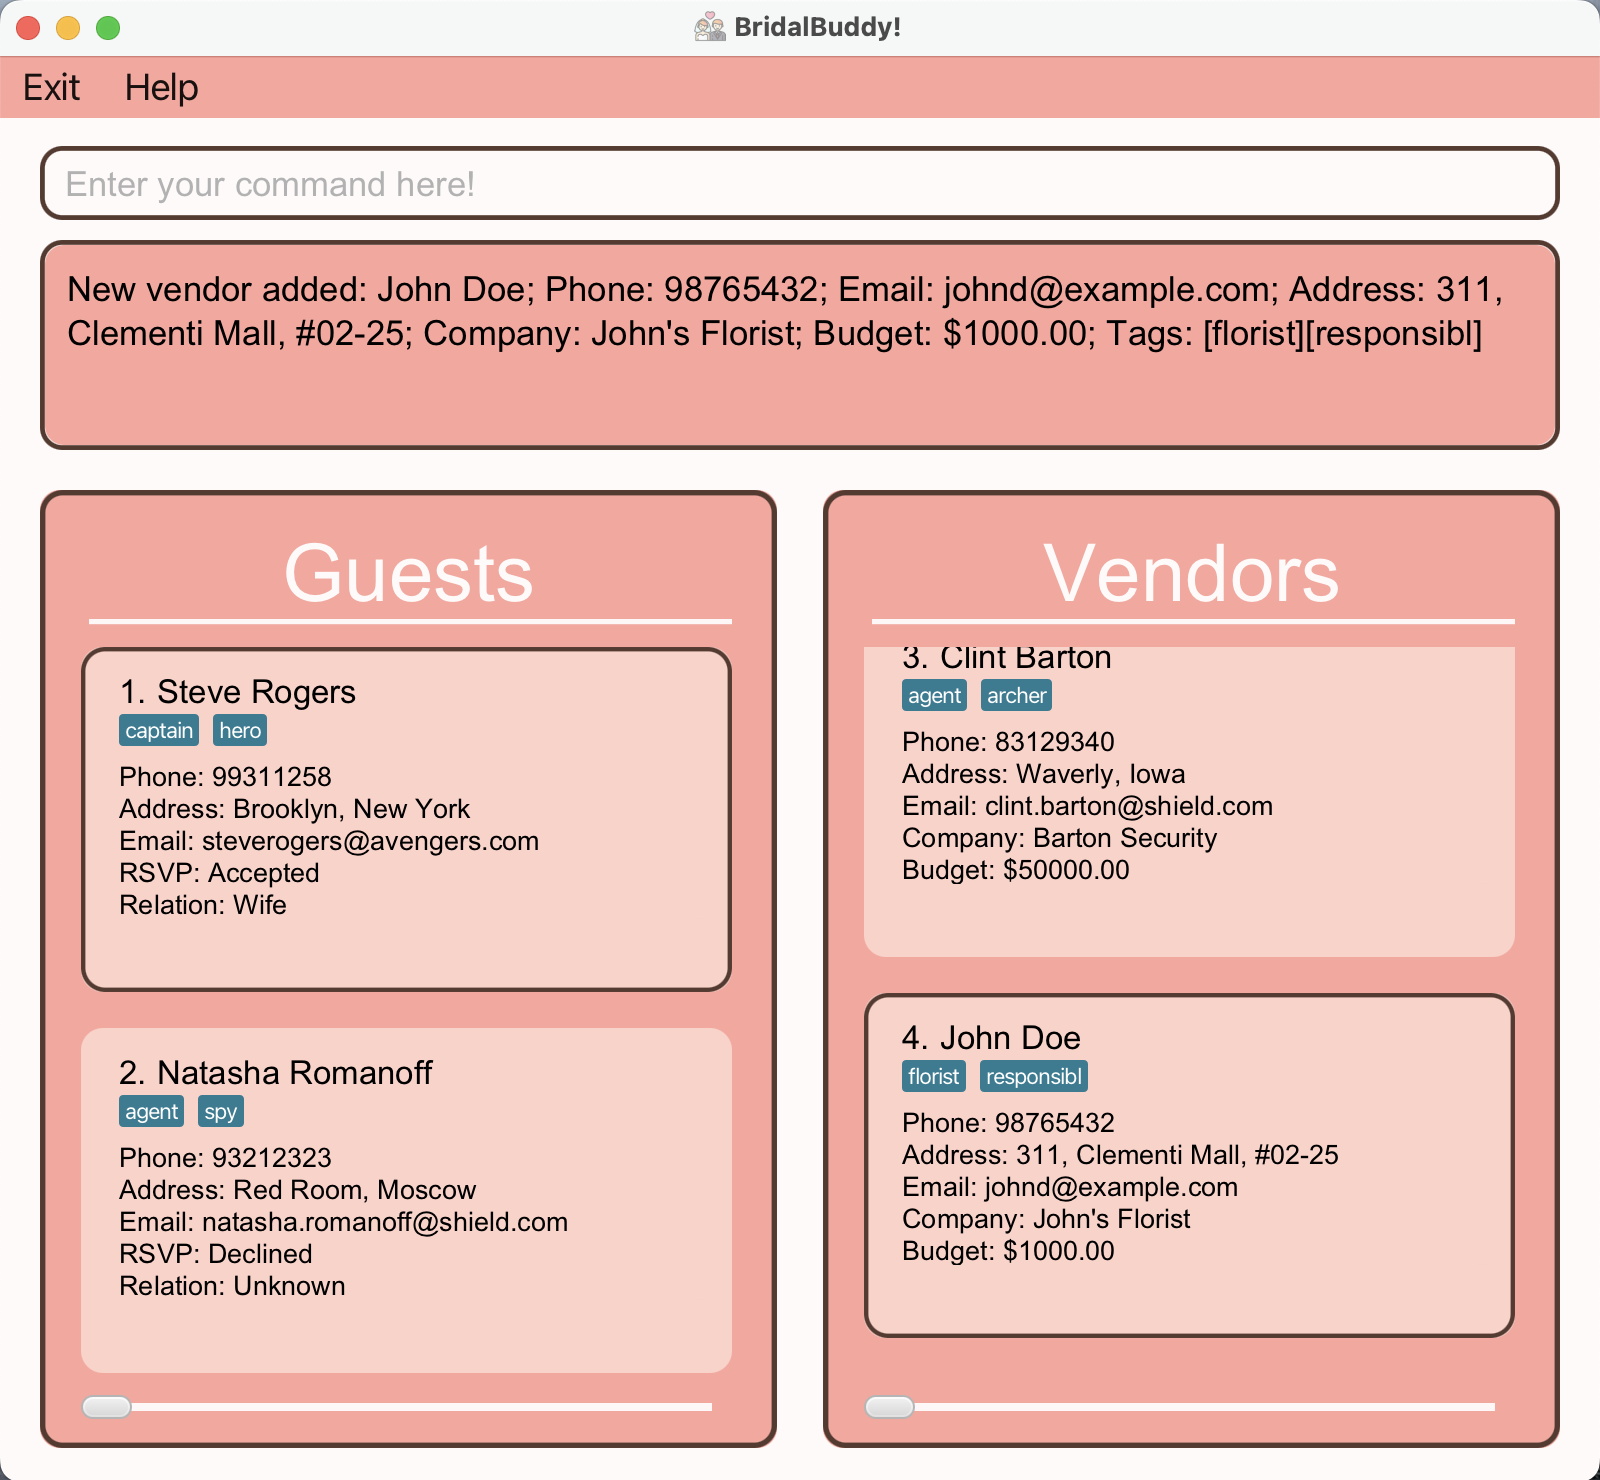Click 'Relation: Unknown' text
This screenshot has height=1480, width=1600.
[232, 1286]
